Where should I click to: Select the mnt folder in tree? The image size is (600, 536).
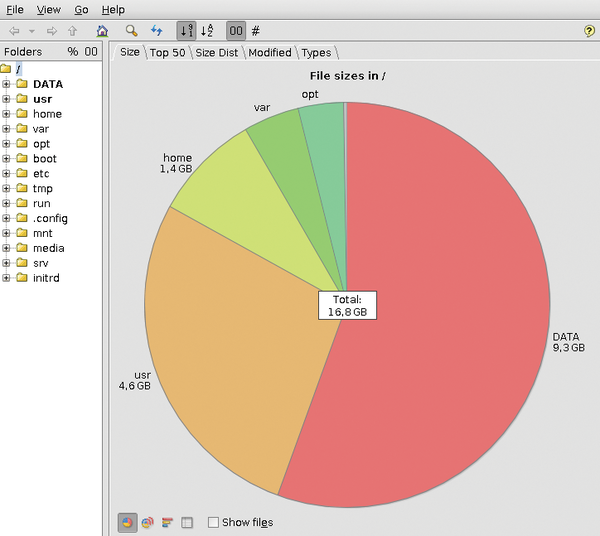[x=42, y=233]
